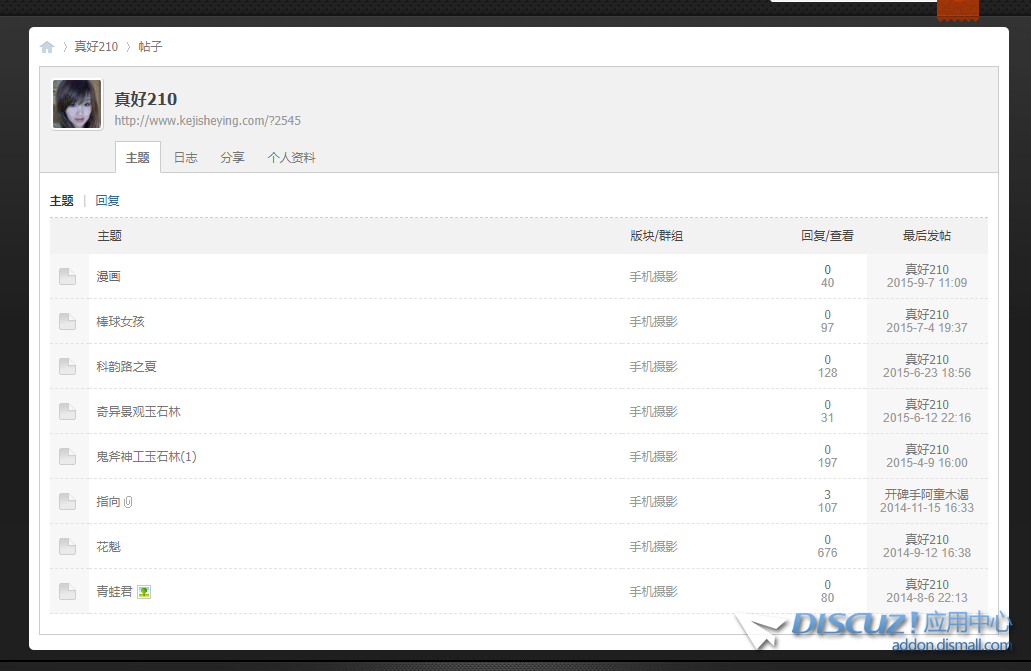The image size is (1031, 671).
Task: Open the 分享 tab
Action: [x=232, y=158]
